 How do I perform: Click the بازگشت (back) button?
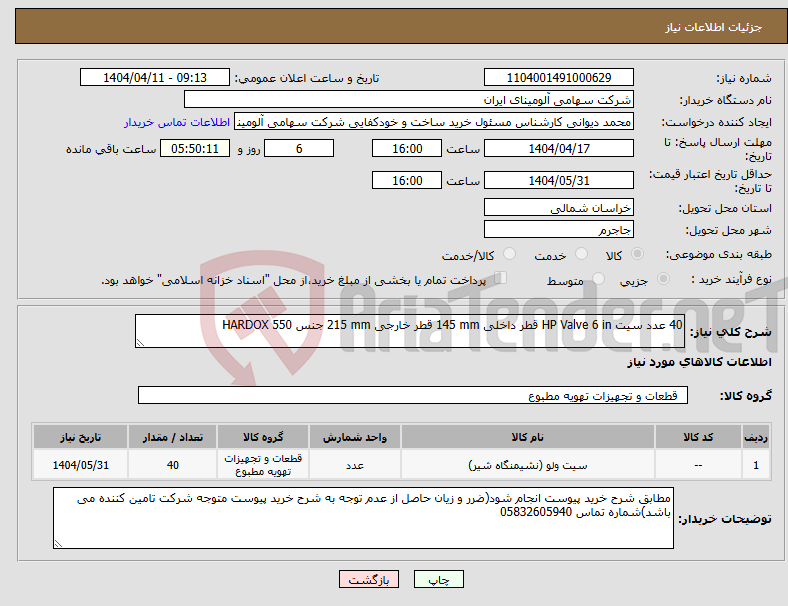(x=369, y=579)
